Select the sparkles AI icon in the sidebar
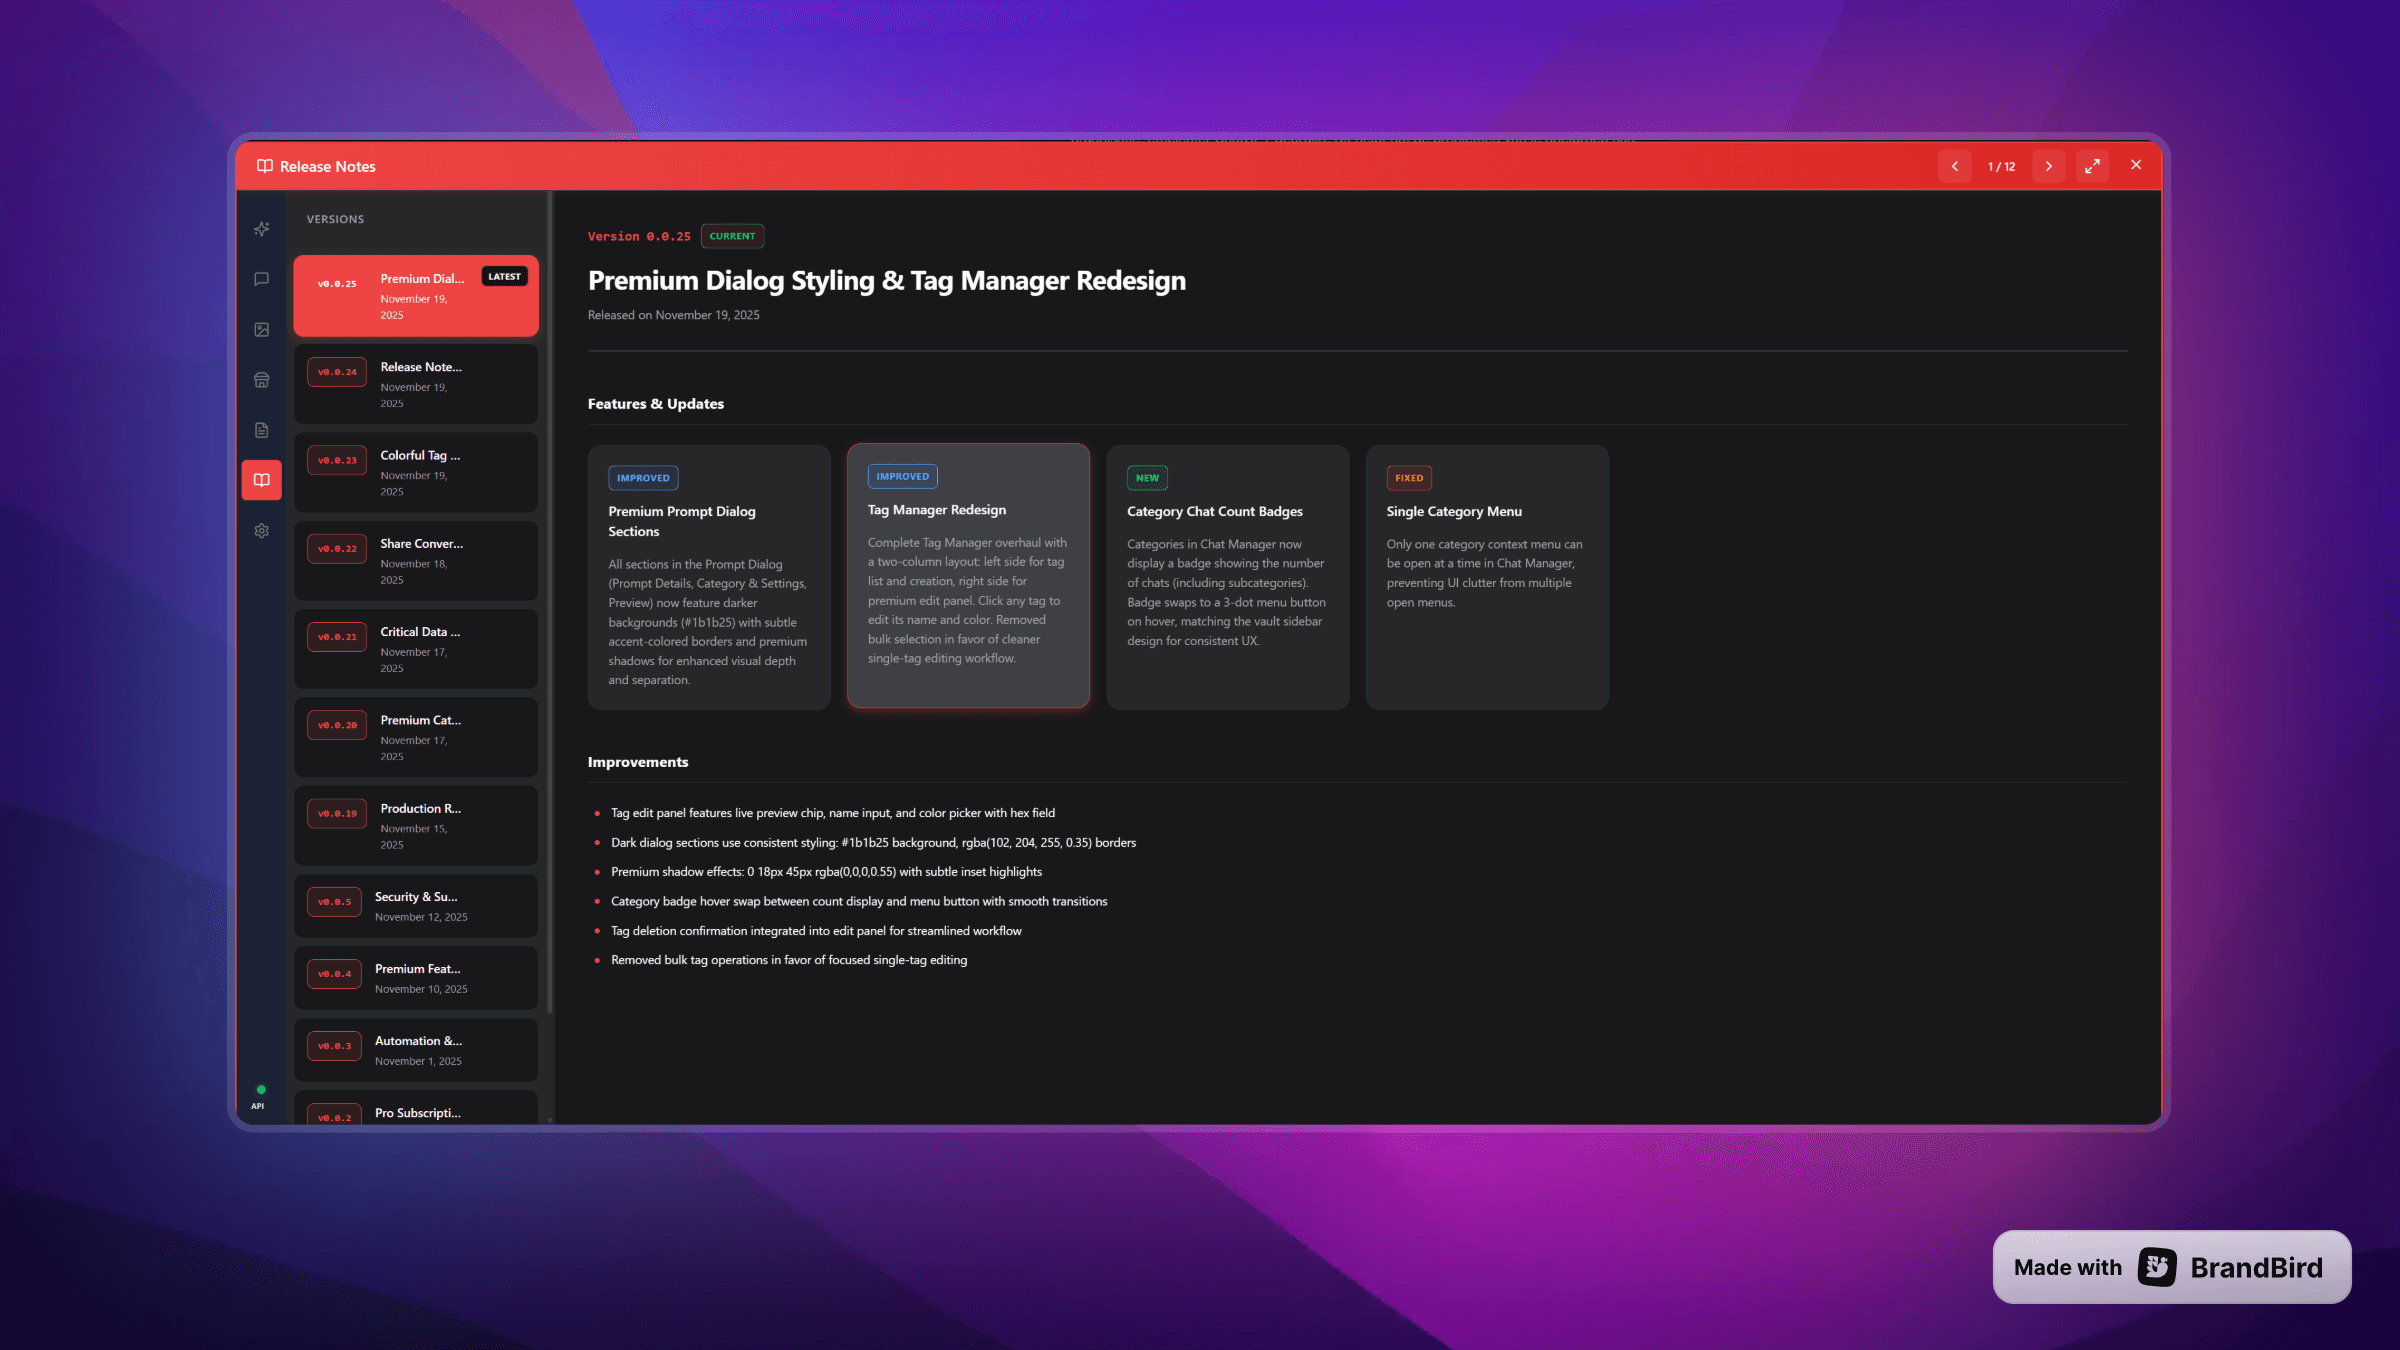Screen dimensions: 2400x1350 click(x=261, y=228)
